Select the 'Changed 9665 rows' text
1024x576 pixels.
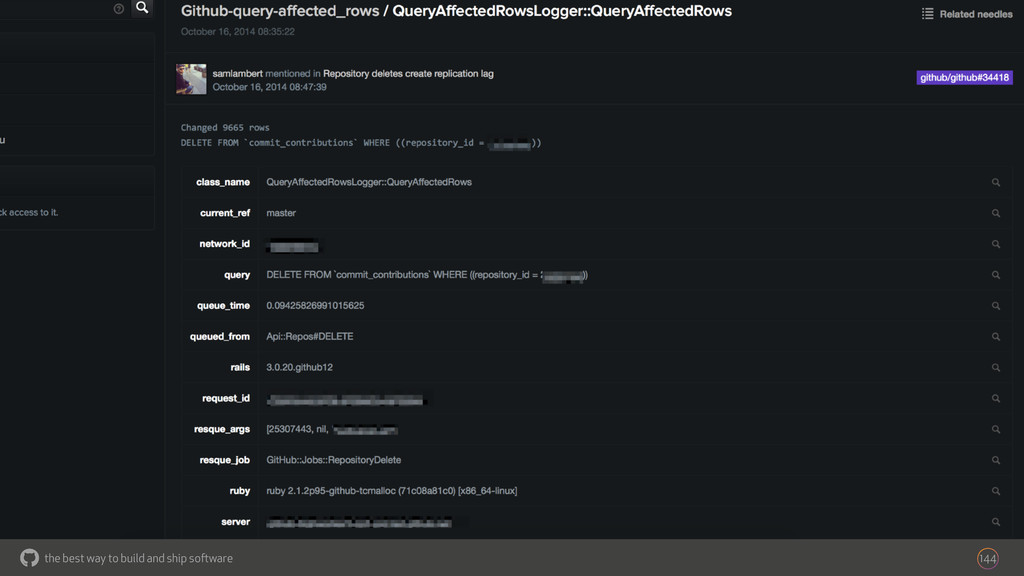[225, 127]
